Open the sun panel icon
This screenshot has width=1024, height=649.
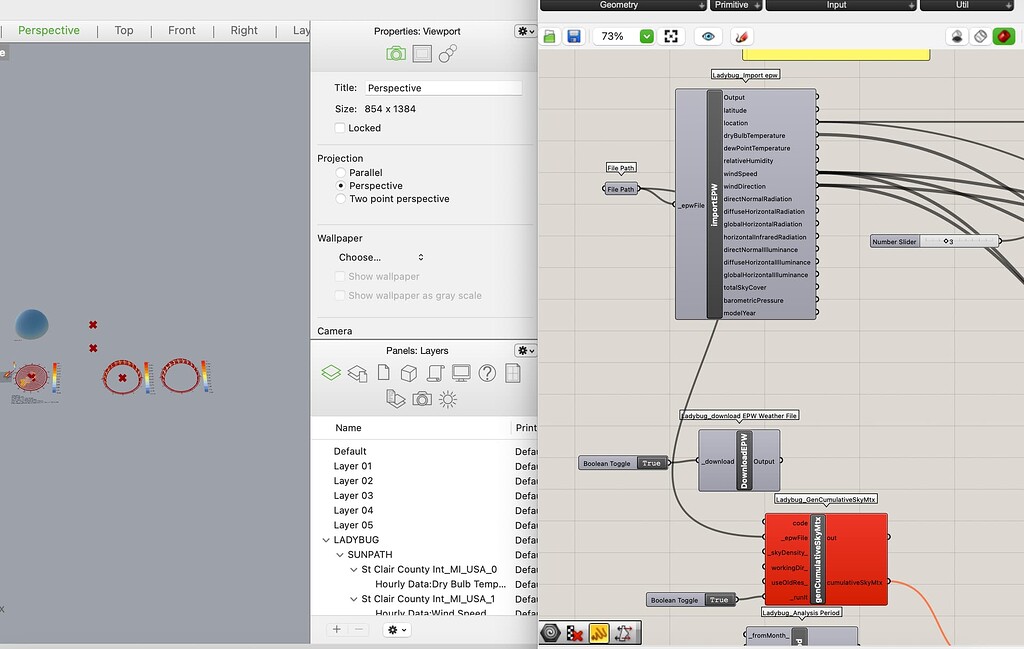448,399
